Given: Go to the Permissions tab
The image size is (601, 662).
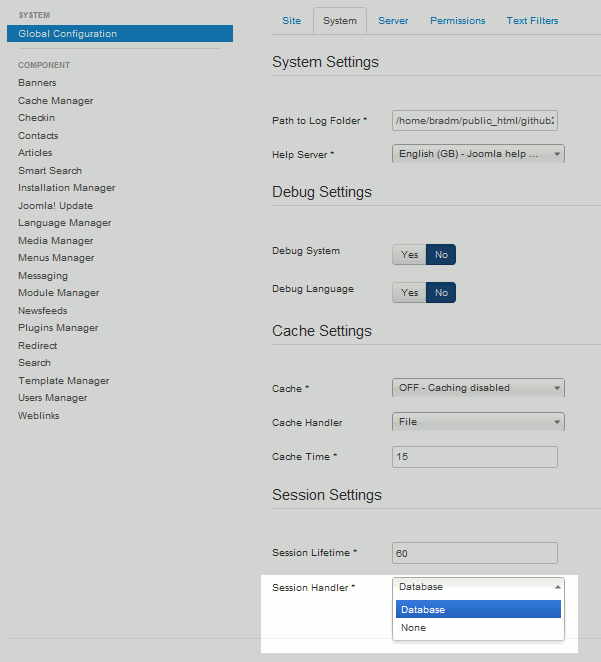Looking at the screenshot, I should tap(457, 21).
